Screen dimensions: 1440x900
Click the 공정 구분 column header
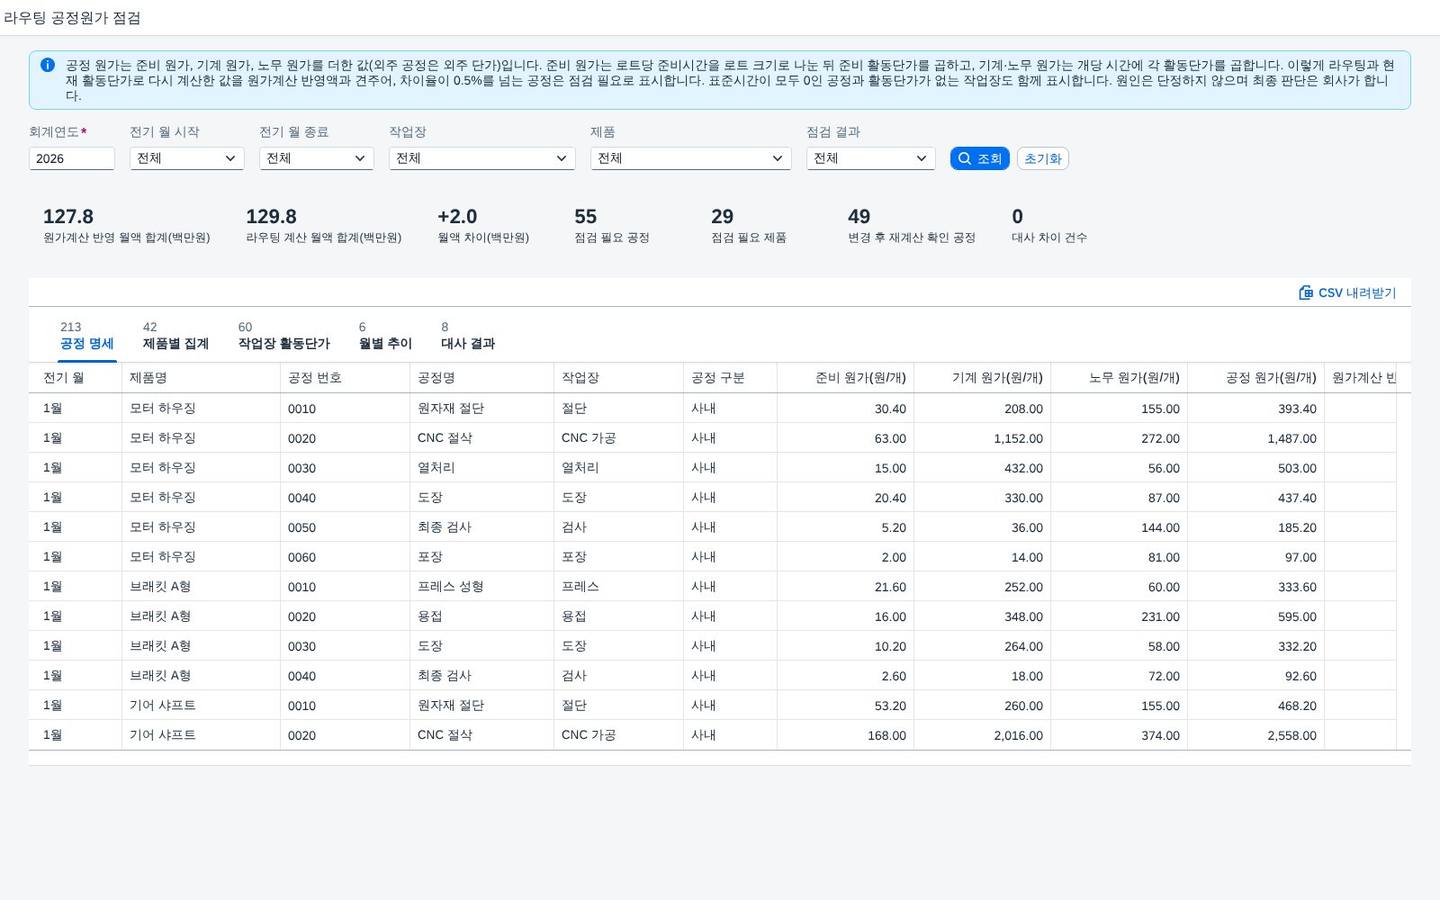[730, 378]
